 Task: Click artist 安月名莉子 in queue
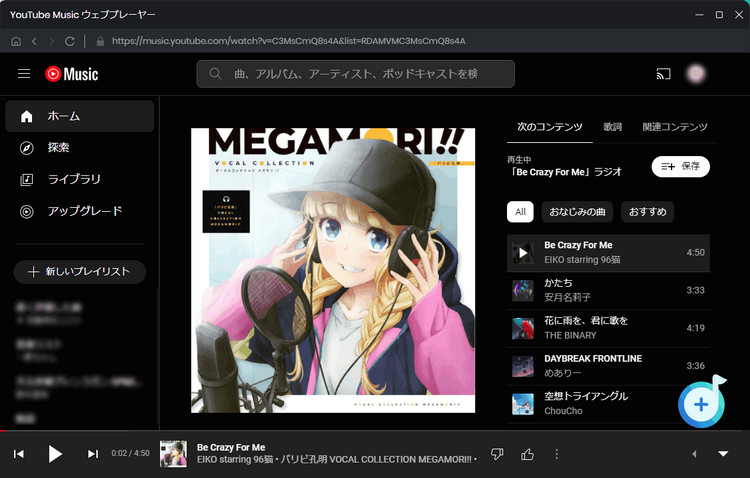click(x=567, y=298)
